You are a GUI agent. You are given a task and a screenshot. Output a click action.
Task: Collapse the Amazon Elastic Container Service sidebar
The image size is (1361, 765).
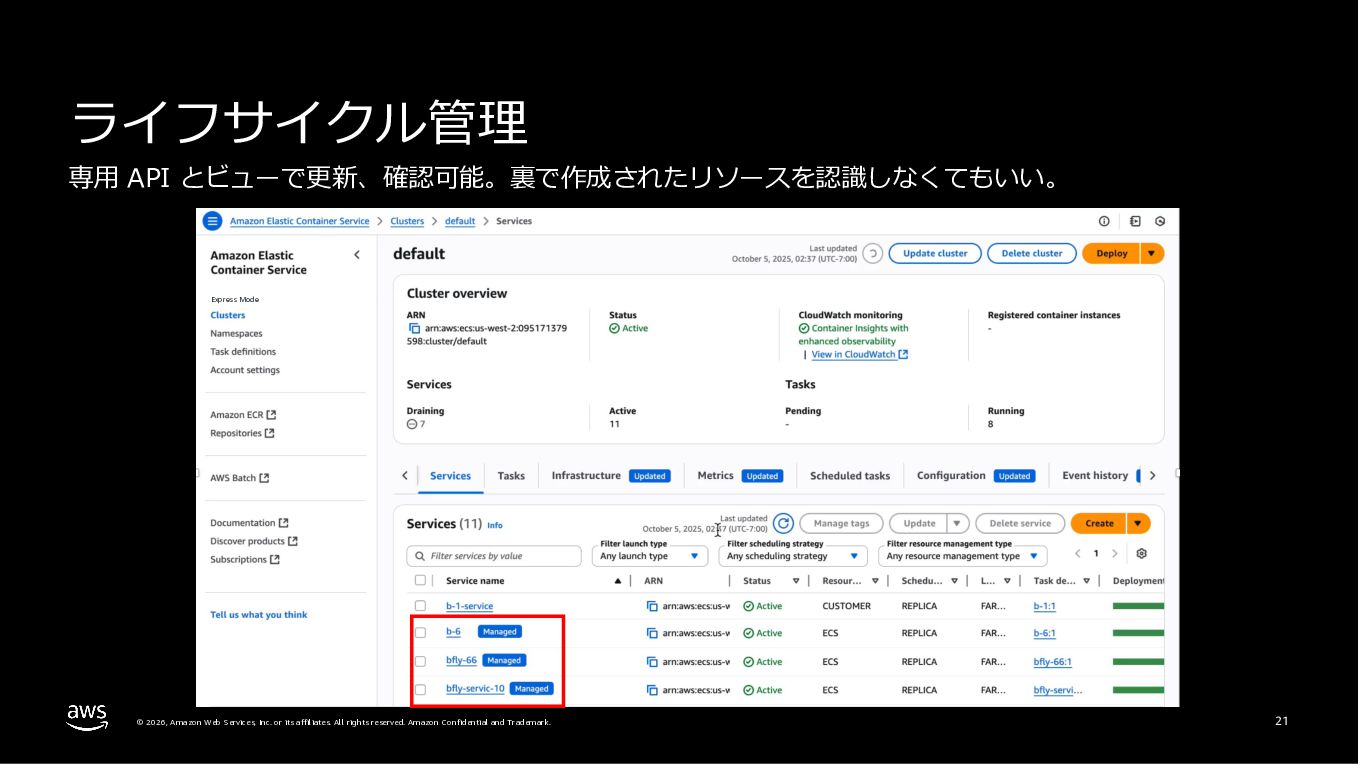(357, 255)
